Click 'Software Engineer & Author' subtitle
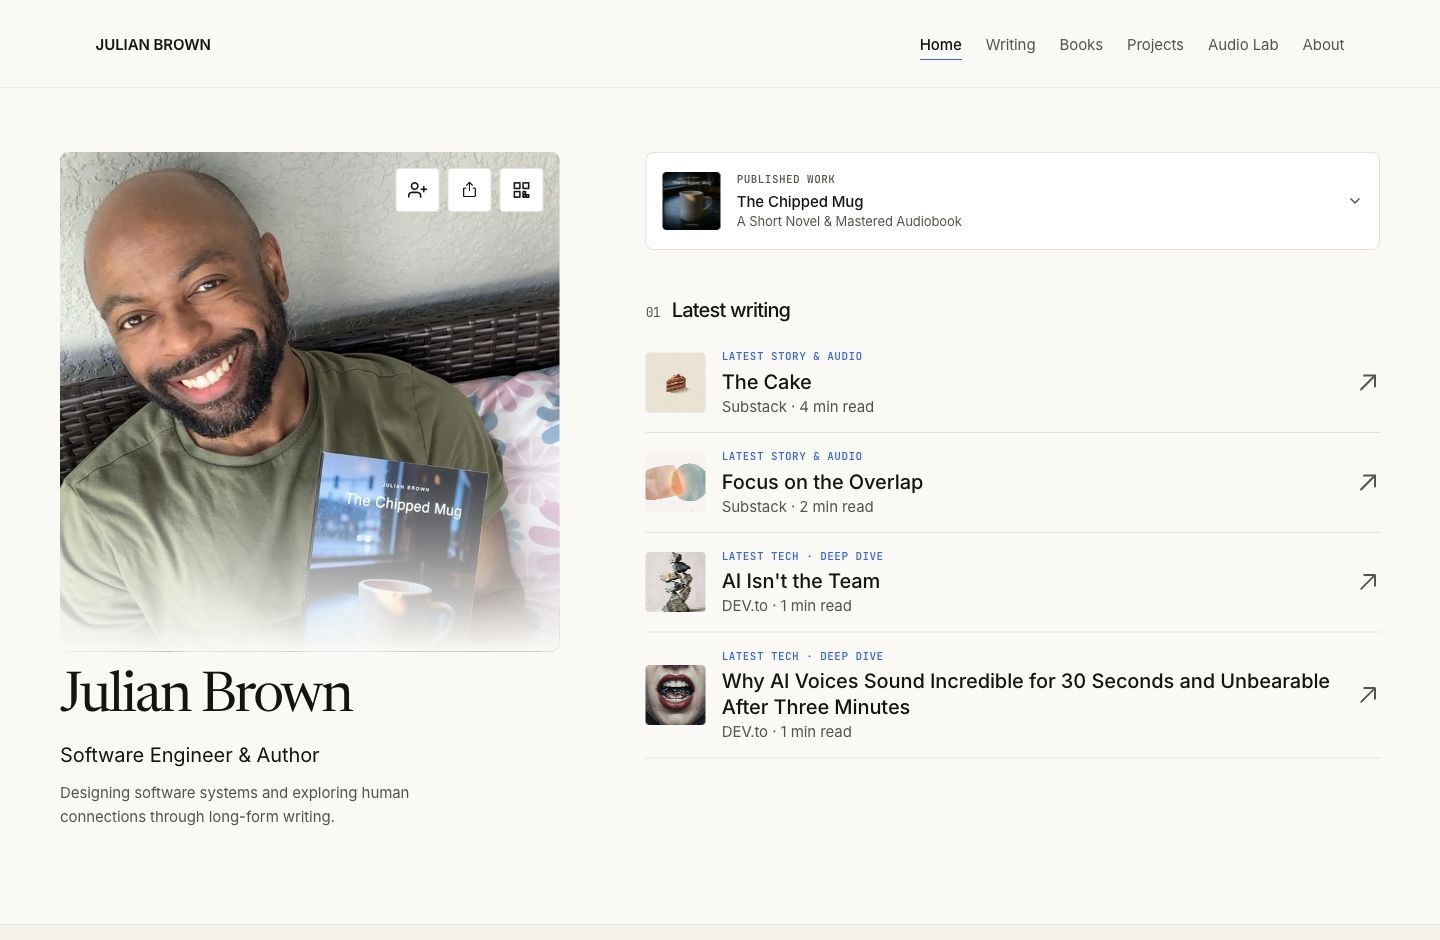The image size is (1440, 940). (x=190, y=755)
